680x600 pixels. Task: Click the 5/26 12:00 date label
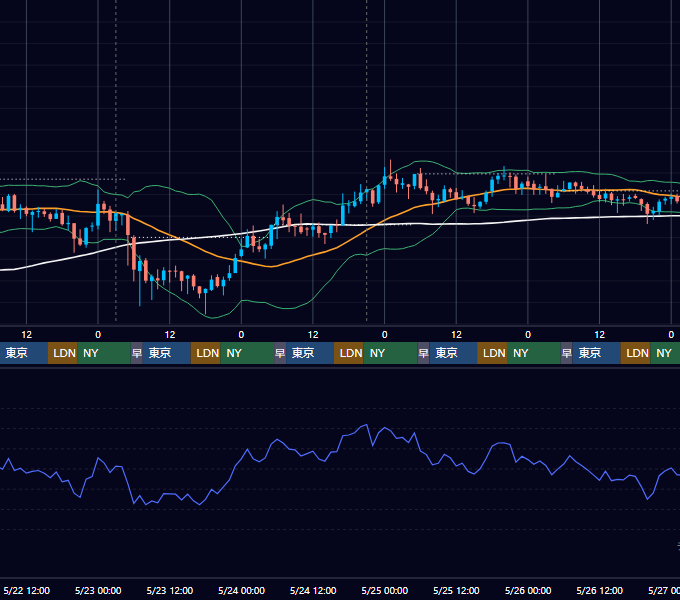pos(599,590)
